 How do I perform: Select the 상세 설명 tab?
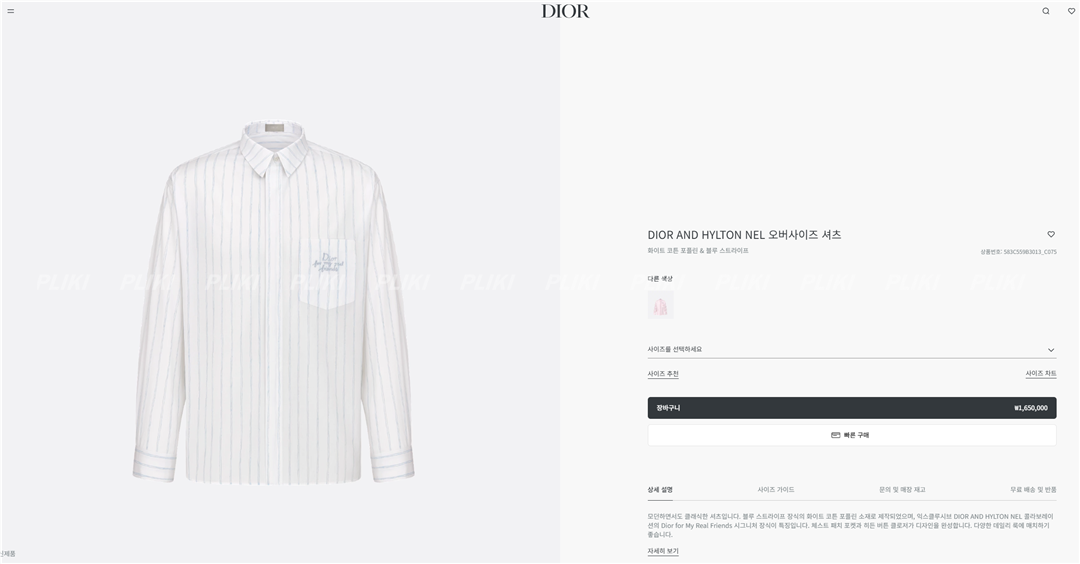pyautogui.click(x=660, y=490)
